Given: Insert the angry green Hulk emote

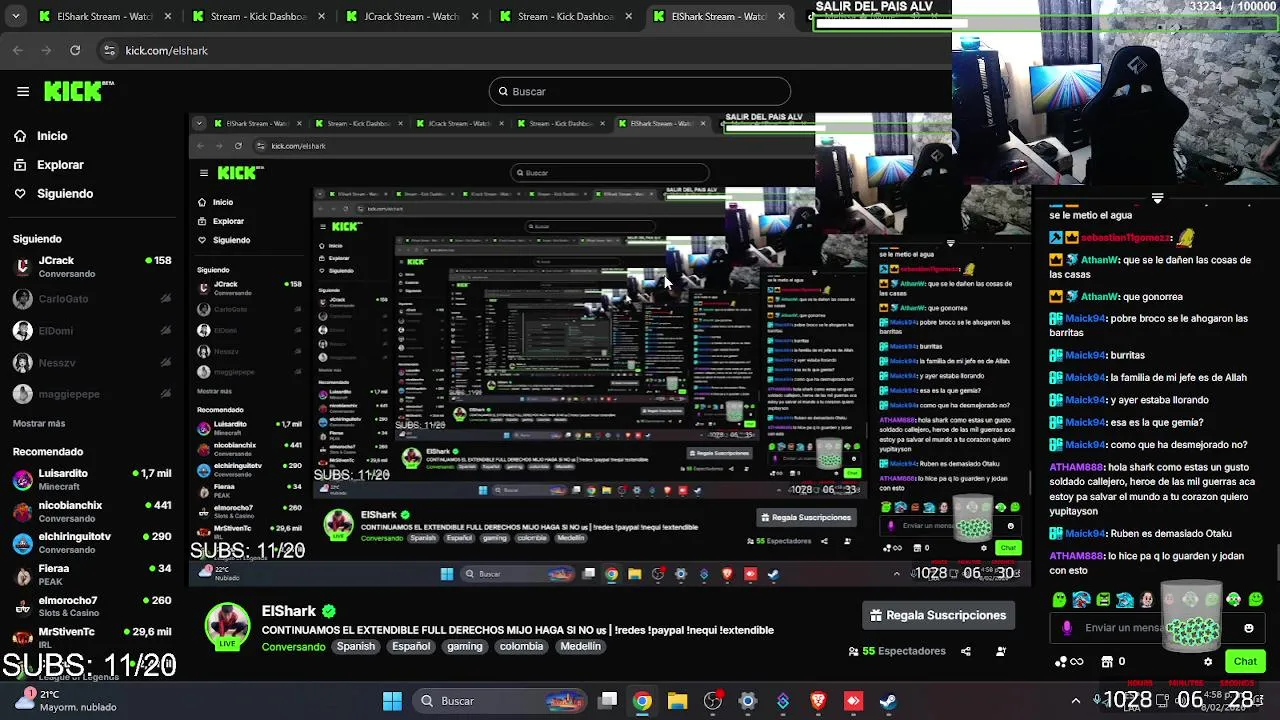Looking at the screenshot, I should (1103, 600).
